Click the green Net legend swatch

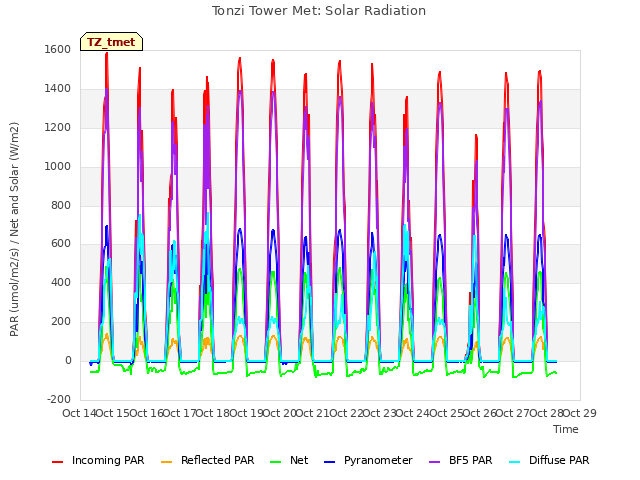tap(276, 462)
